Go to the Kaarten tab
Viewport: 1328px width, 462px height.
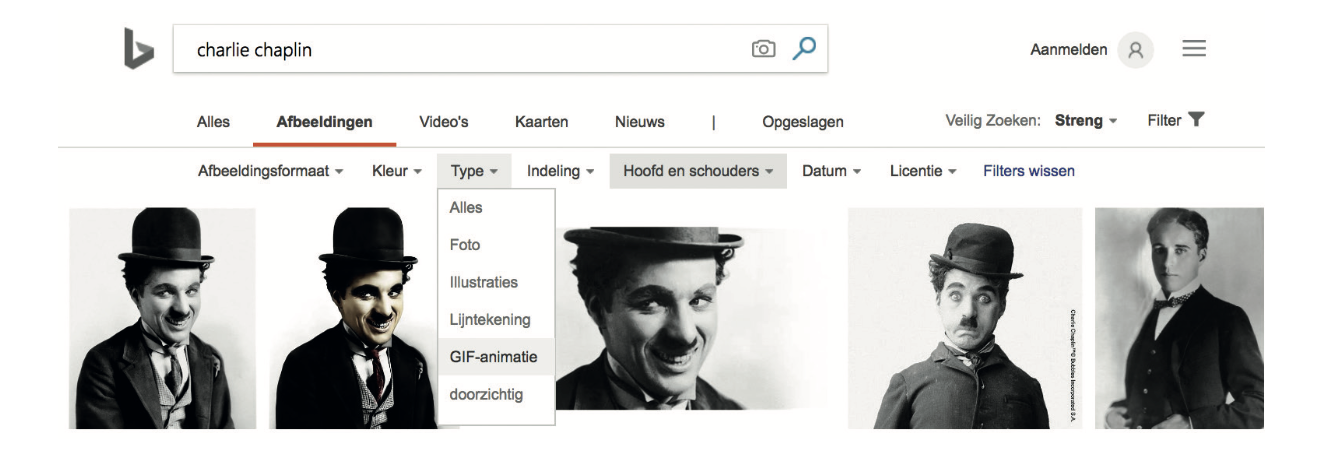pos(542,122)
